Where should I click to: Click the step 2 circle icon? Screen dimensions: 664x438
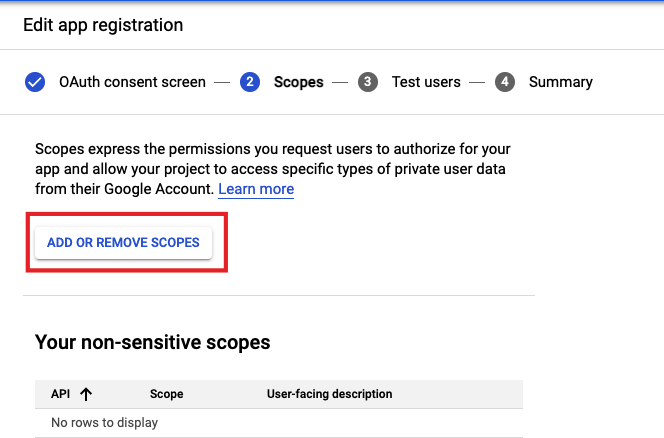tap(250, 82)
